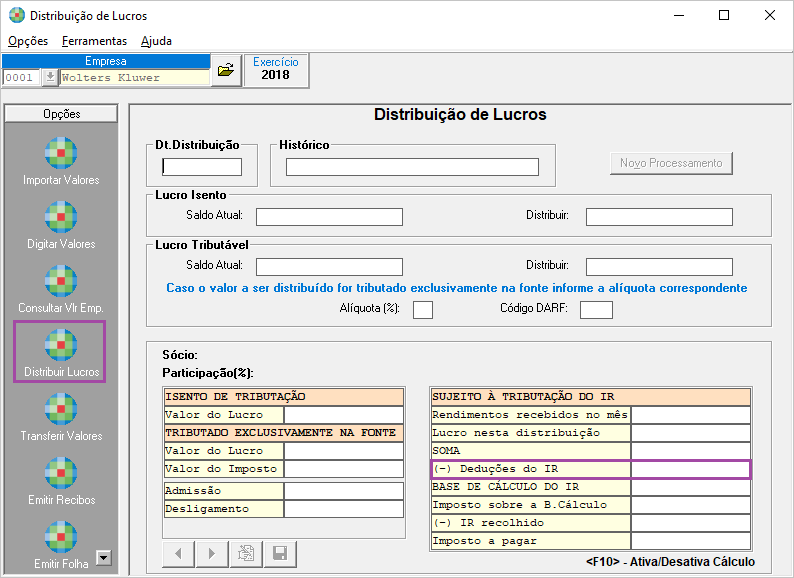Click the Wolters Kluwer company name field
The image size is (794, 578).
pos(134,78)
